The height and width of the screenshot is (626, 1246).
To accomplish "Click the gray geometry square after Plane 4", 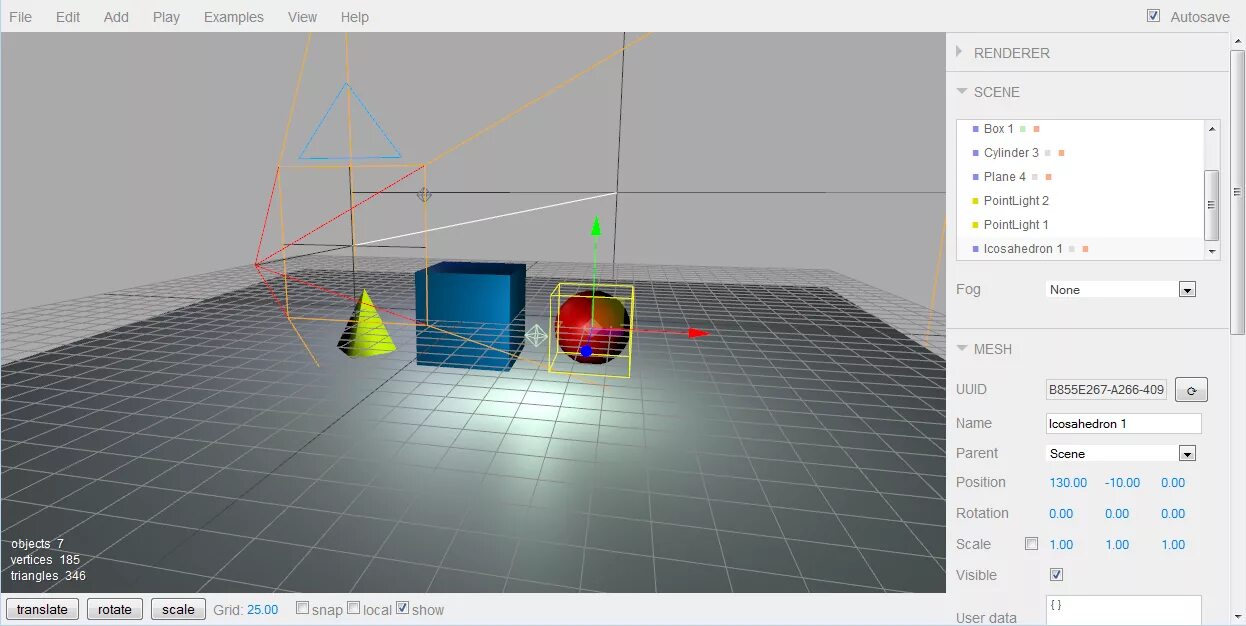I will 1035,177.
